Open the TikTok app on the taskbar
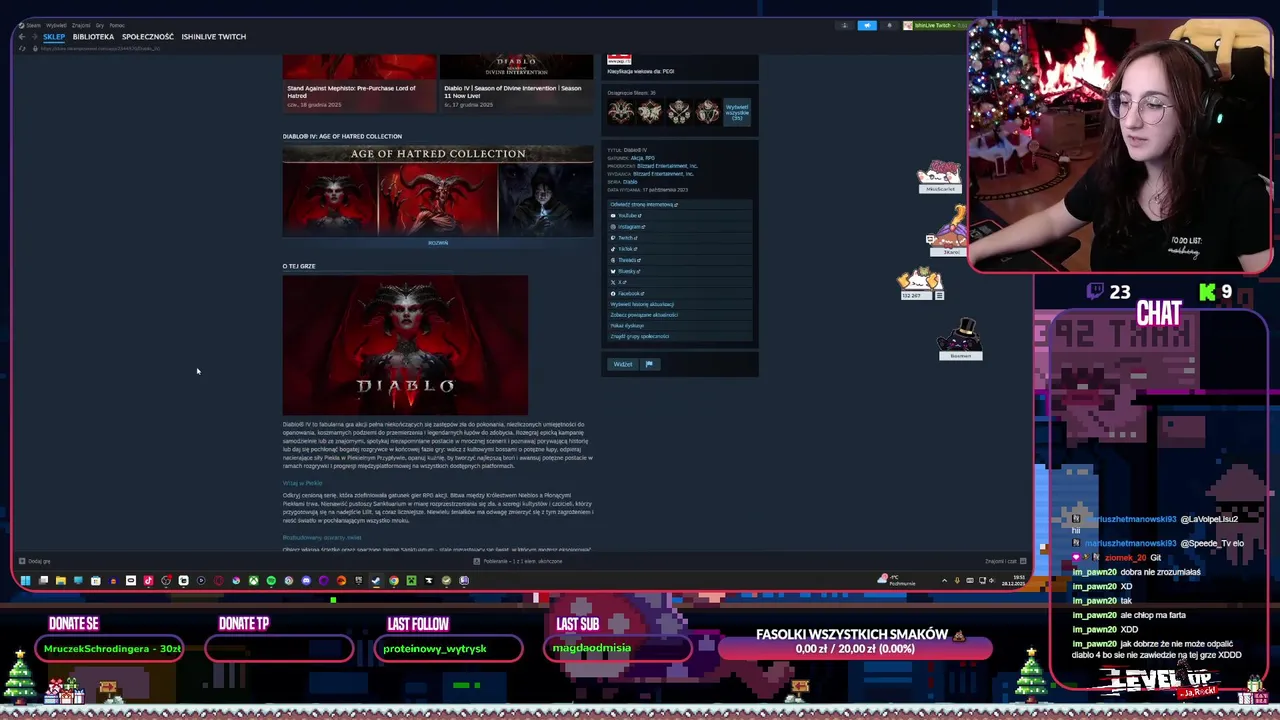Viewport: 1280px width, 720px height. pyautogui.click(x=148, y=580)
